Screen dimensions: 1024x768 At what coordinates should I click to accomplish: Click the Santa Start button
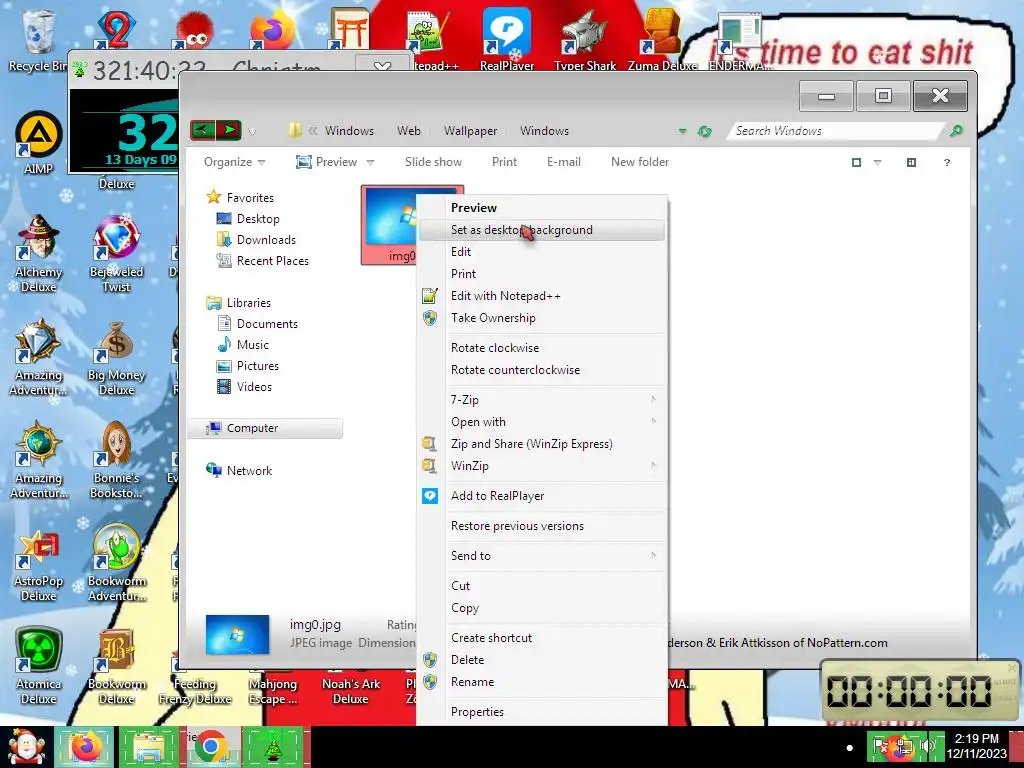pyautogui.click(x=25, y=747)
